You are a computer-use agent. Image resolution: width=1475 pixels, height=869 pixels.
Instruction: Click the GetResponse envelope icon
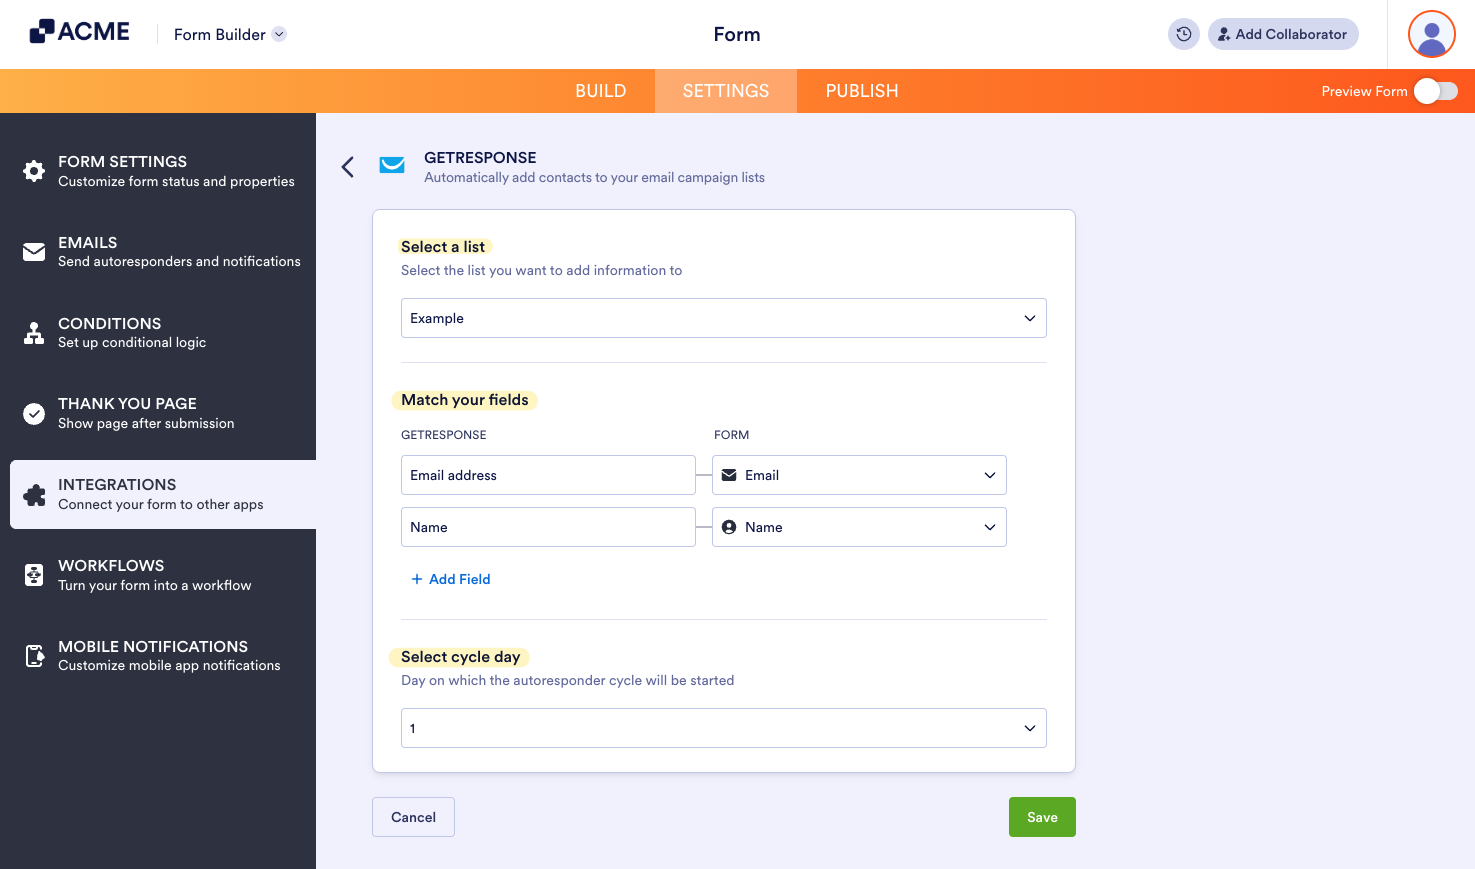click(392, 165)
